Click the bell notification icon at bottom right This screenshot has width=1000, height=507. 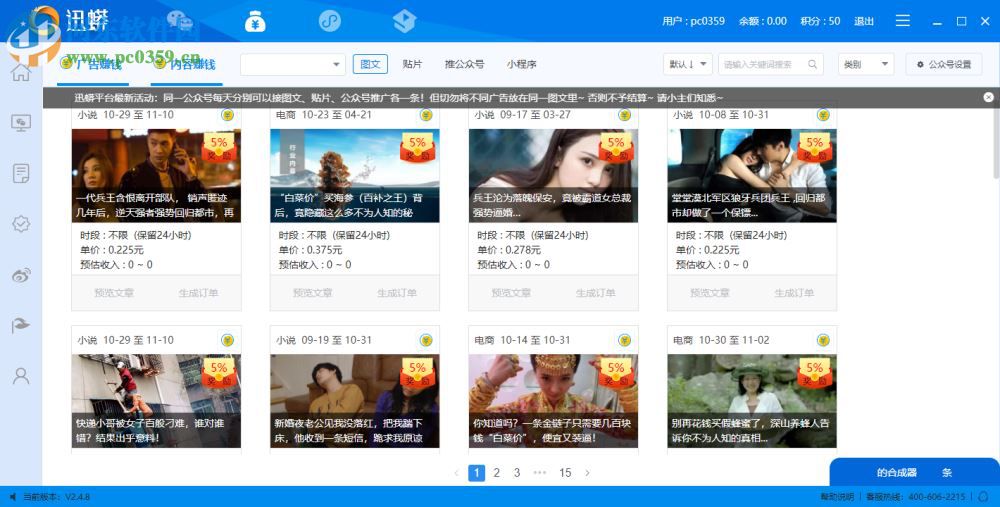[x=983, y=496]
